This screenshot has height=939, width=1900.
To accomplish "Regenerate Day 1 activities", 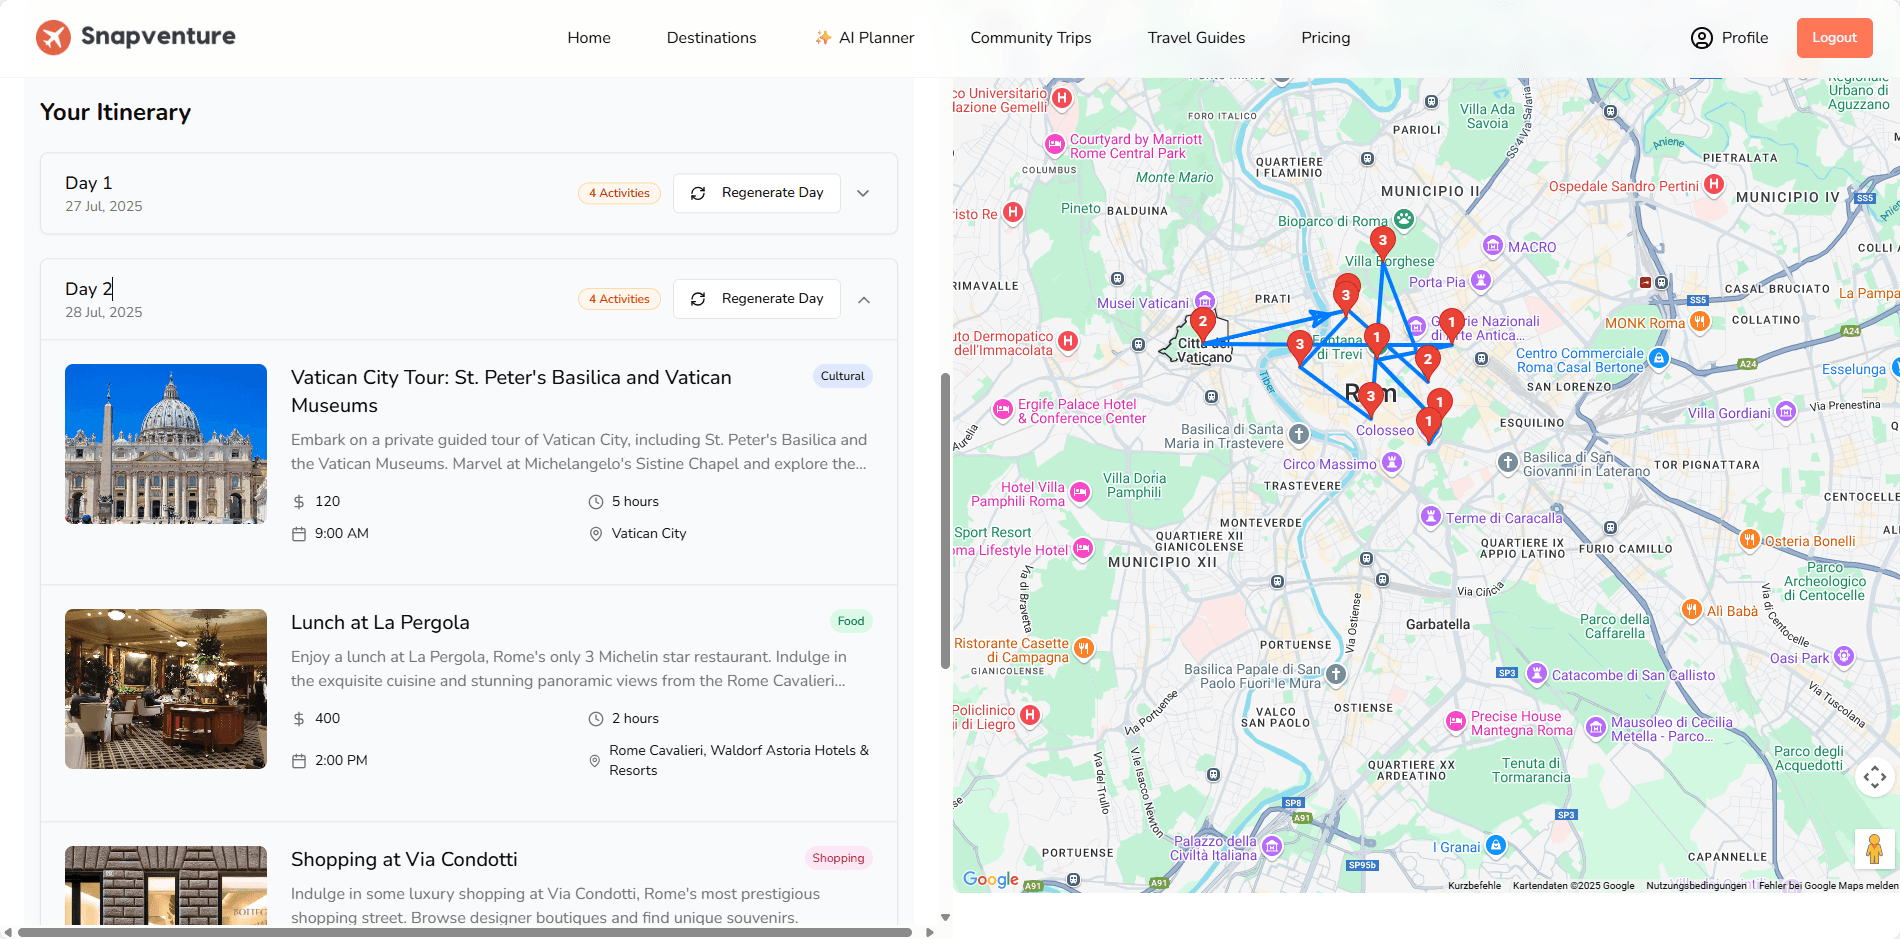I will point(757,193).
